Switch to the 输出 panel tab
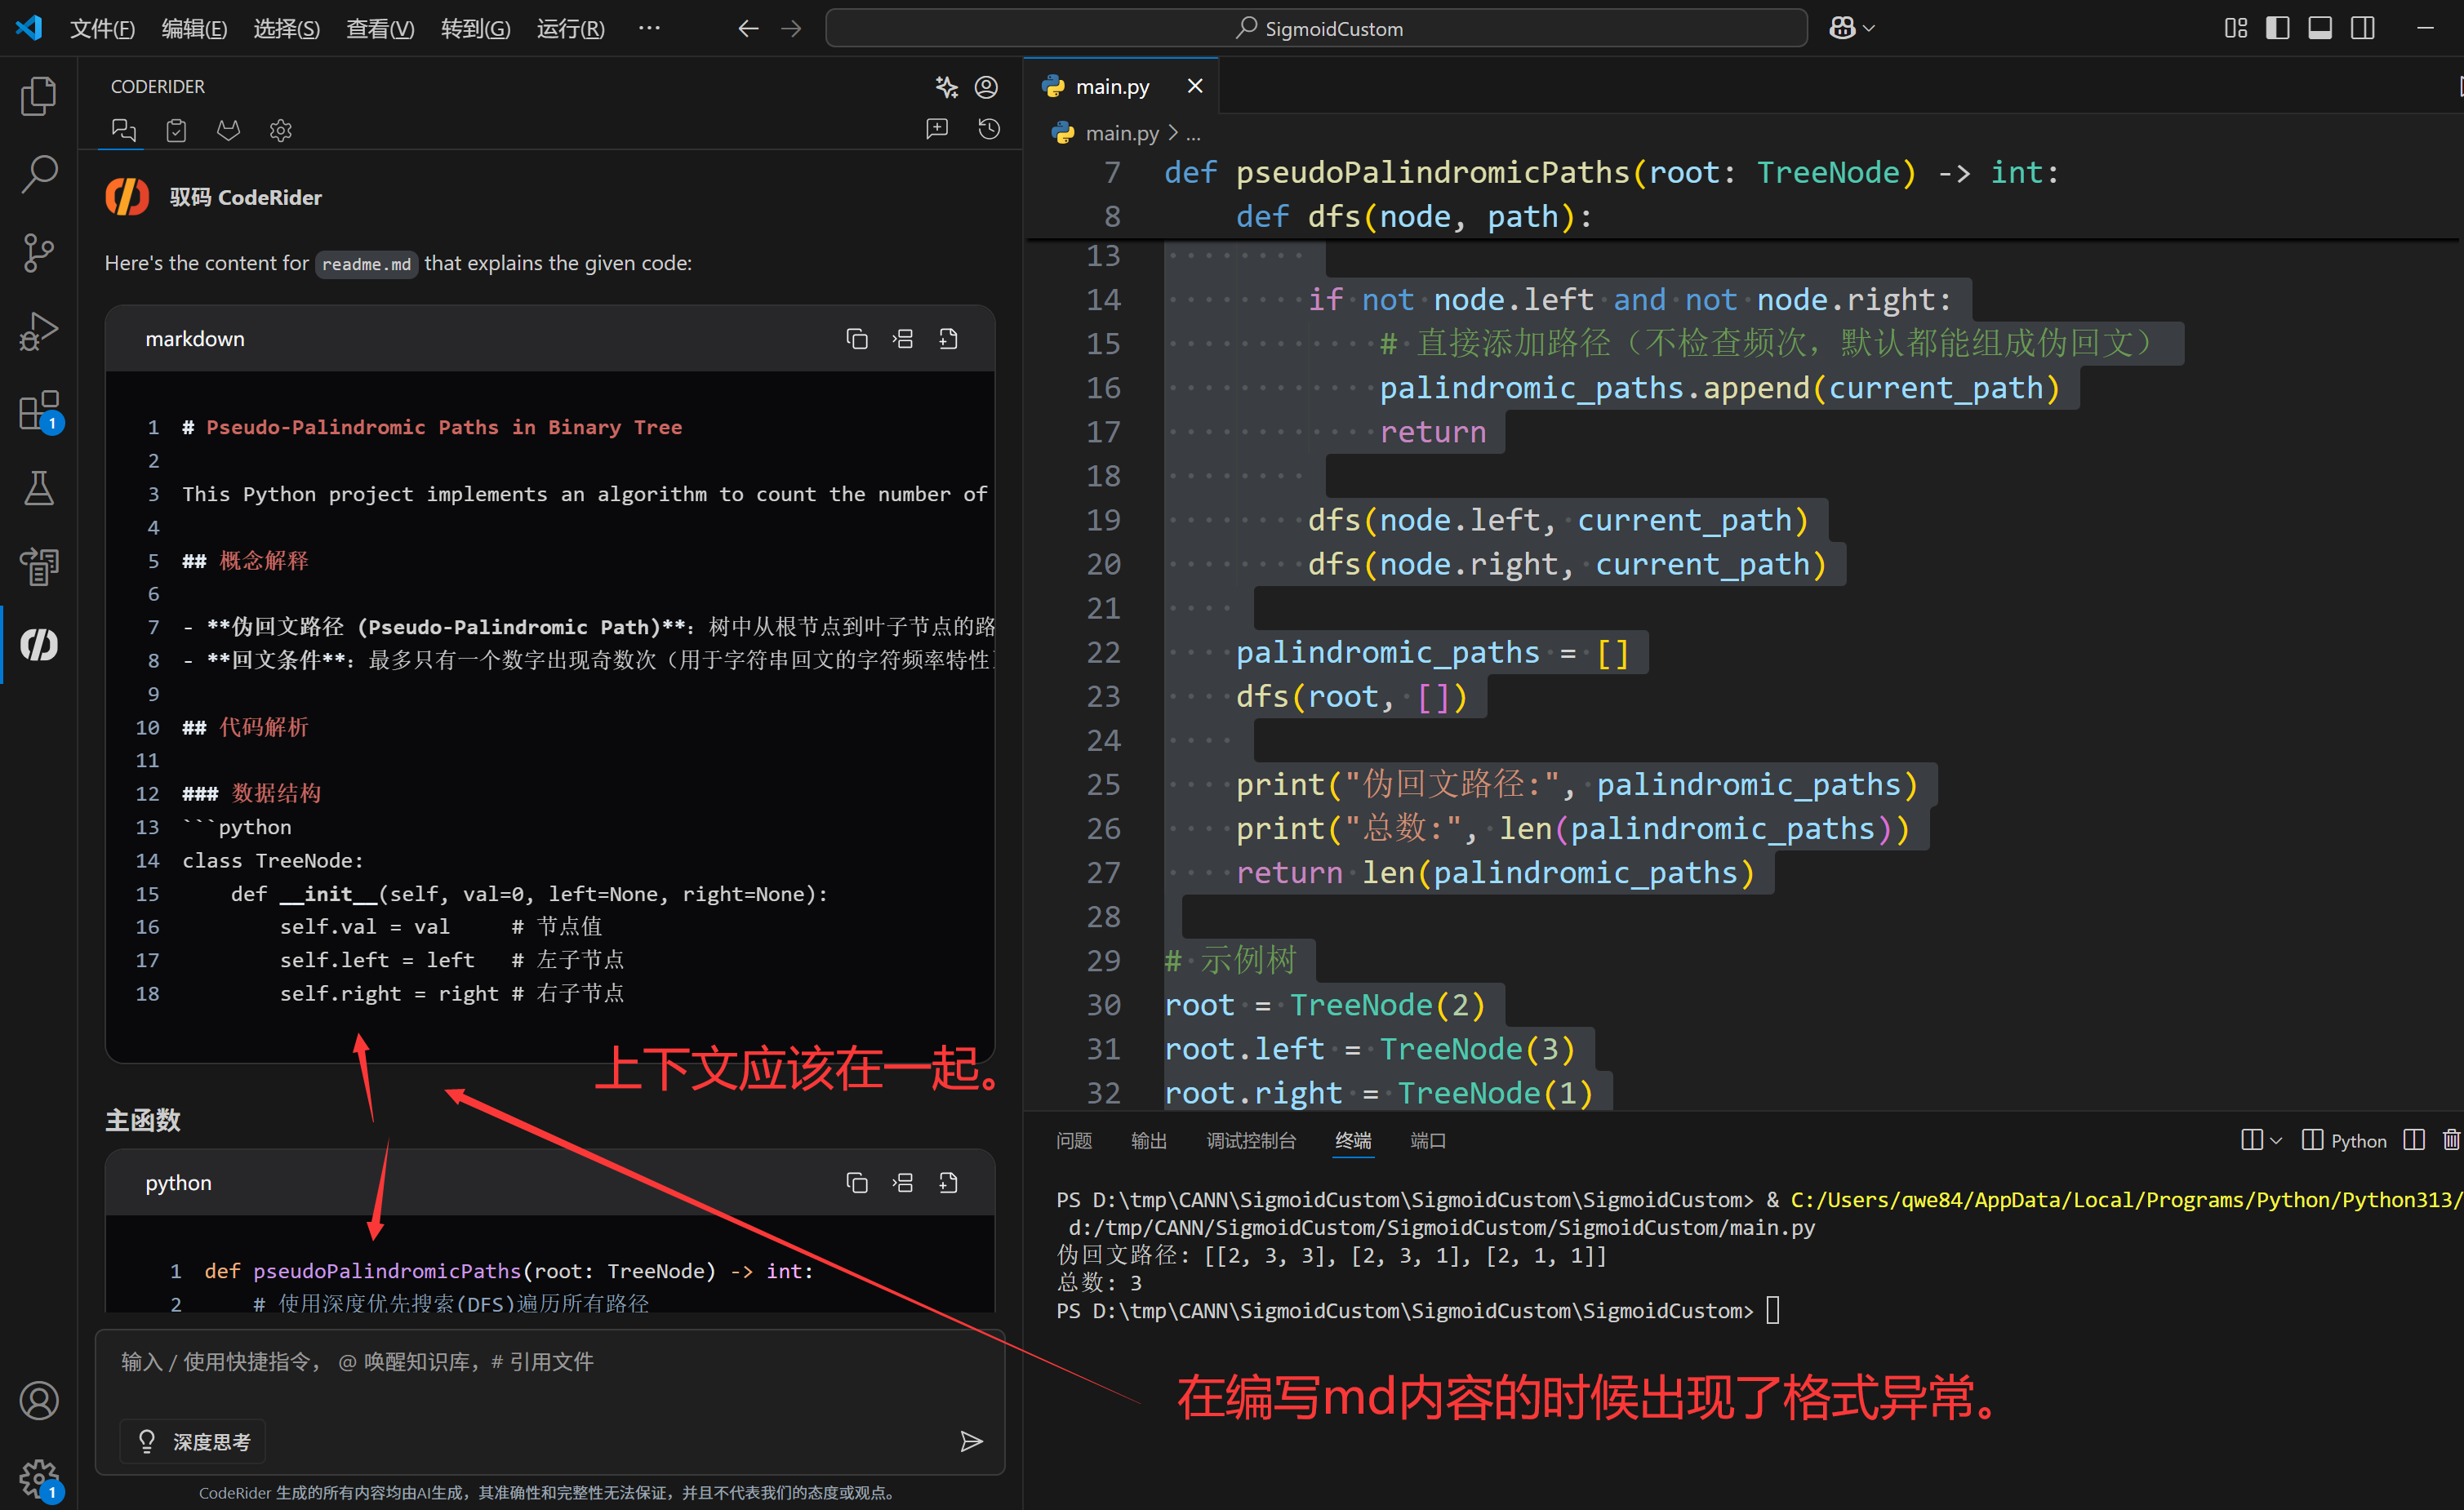This screenshot has width=2464, height=1510. coord(1149,1140)
